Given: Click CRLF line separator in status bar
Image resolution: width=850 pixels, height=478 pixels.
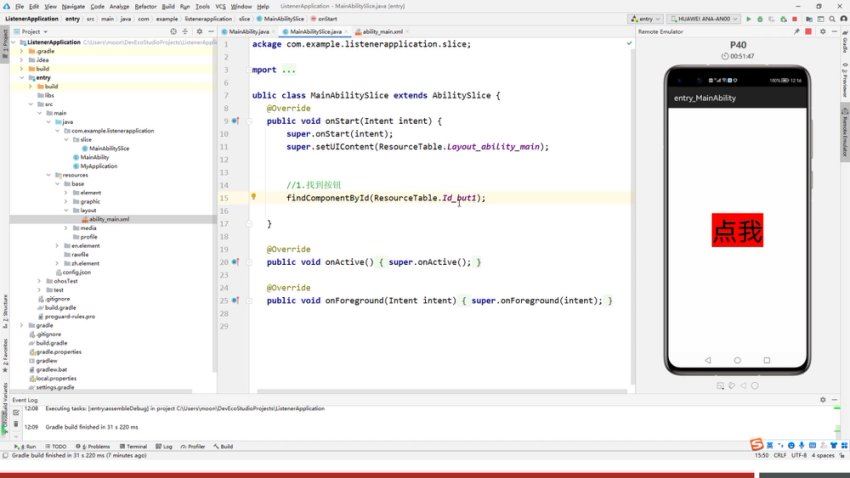Looking at the screenshot, I should coord(780,456).
